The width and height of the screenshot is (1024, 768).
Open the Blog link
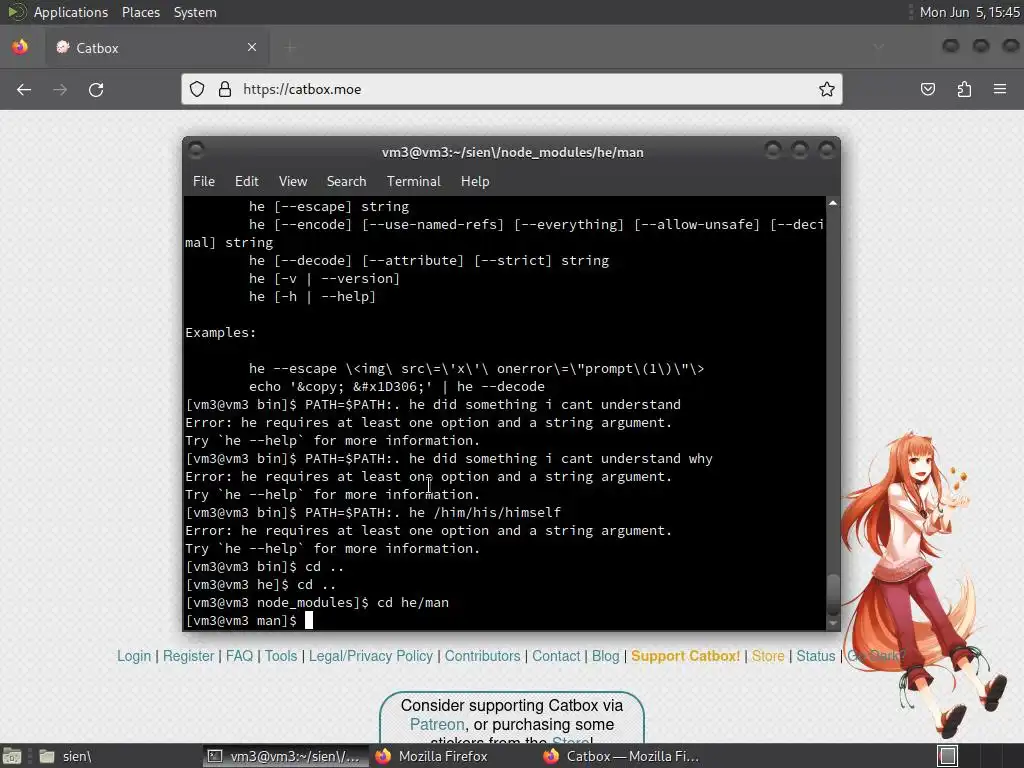pos(605,656)
